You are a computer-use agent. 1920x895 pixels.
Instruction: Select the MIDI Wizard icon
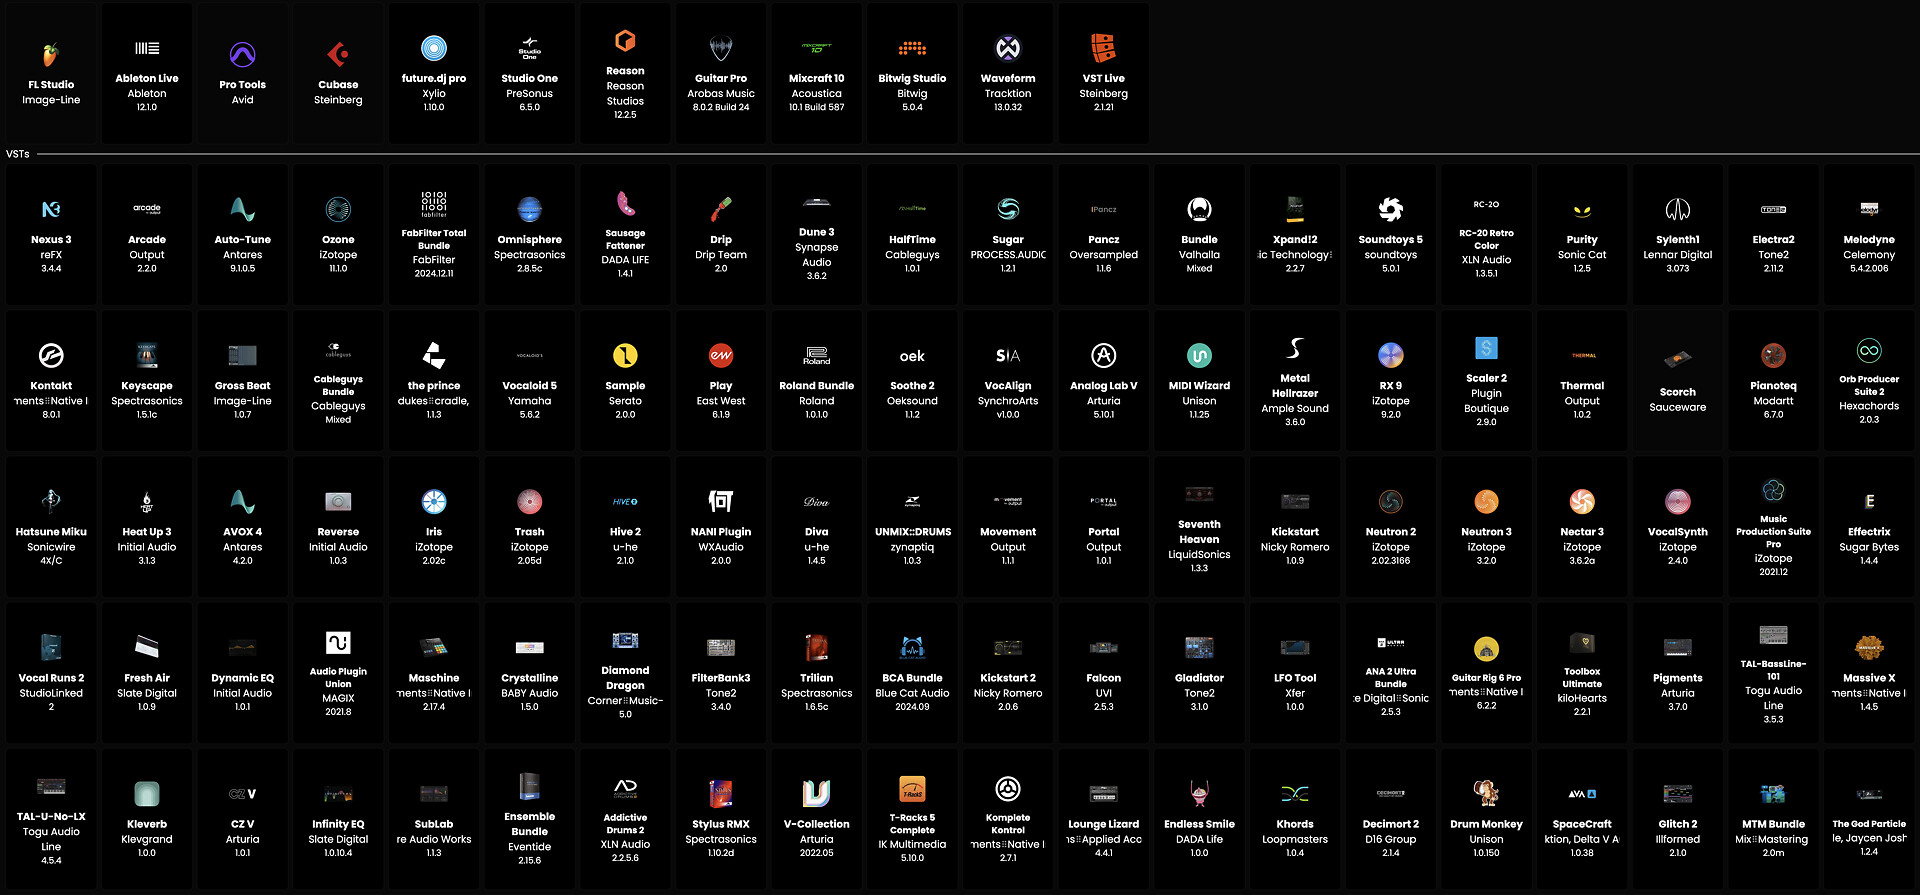(1199, 355)
